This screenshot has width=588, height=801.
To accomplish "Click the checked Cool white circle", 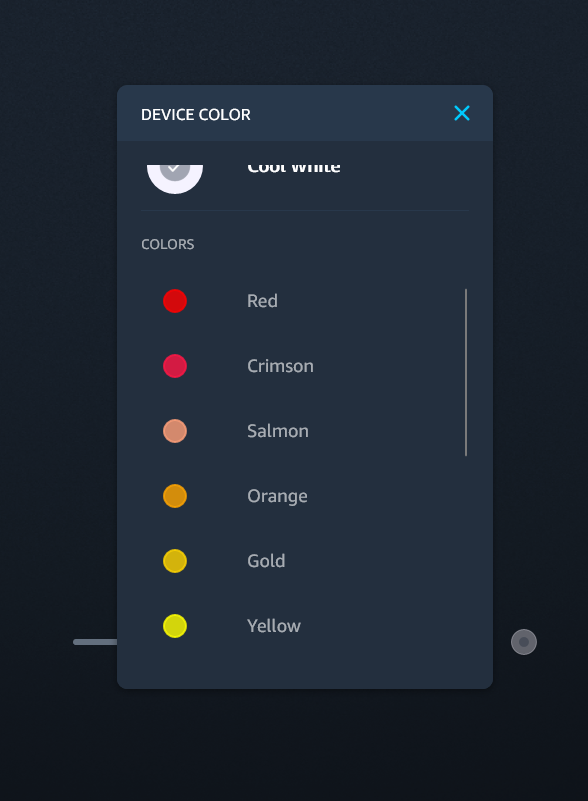I will tap(175, 178).
